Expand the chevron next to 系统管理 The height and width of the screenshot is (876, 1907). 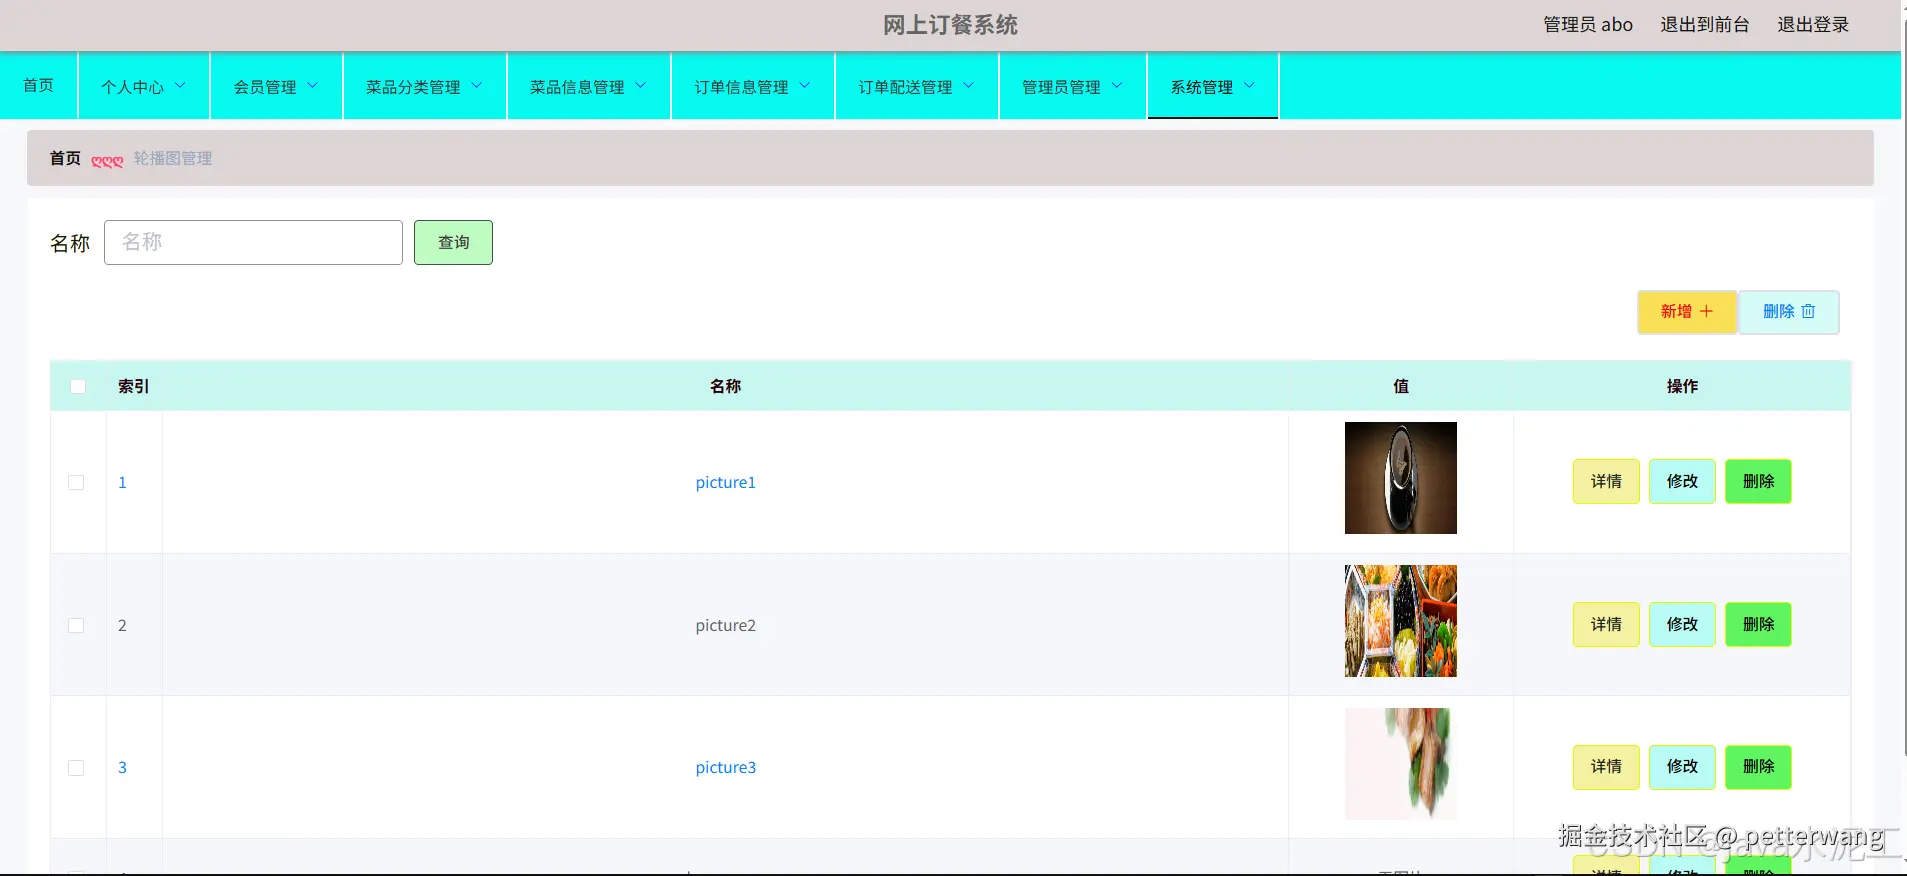click(1249, 86)
